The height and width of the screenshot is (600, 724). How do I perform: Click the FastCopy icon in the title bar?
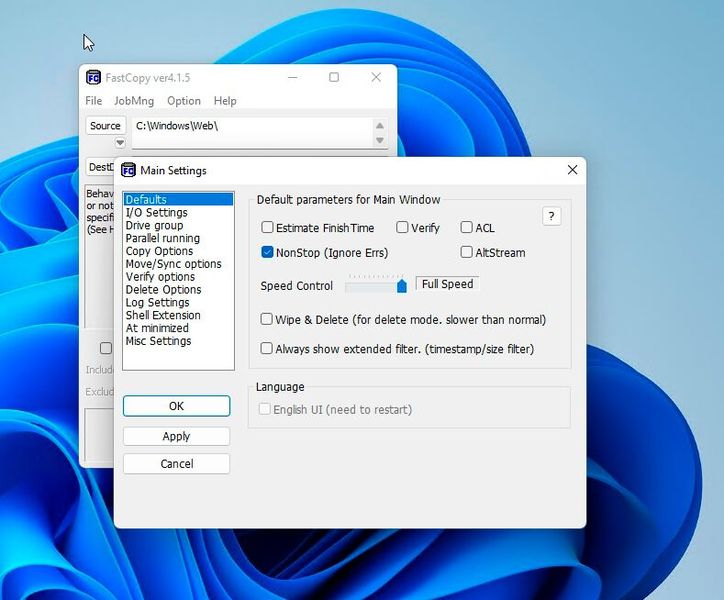point(93,78)
